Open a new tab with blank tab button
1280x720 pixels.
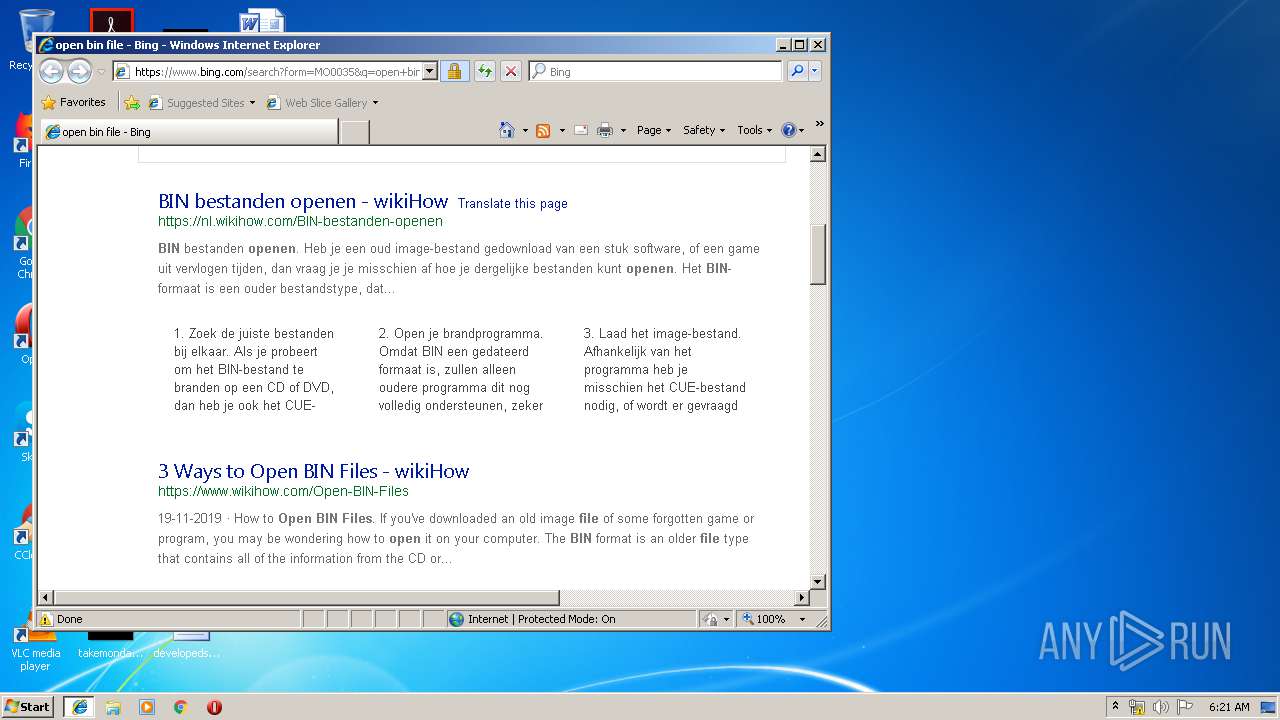(x=354, y=132)
